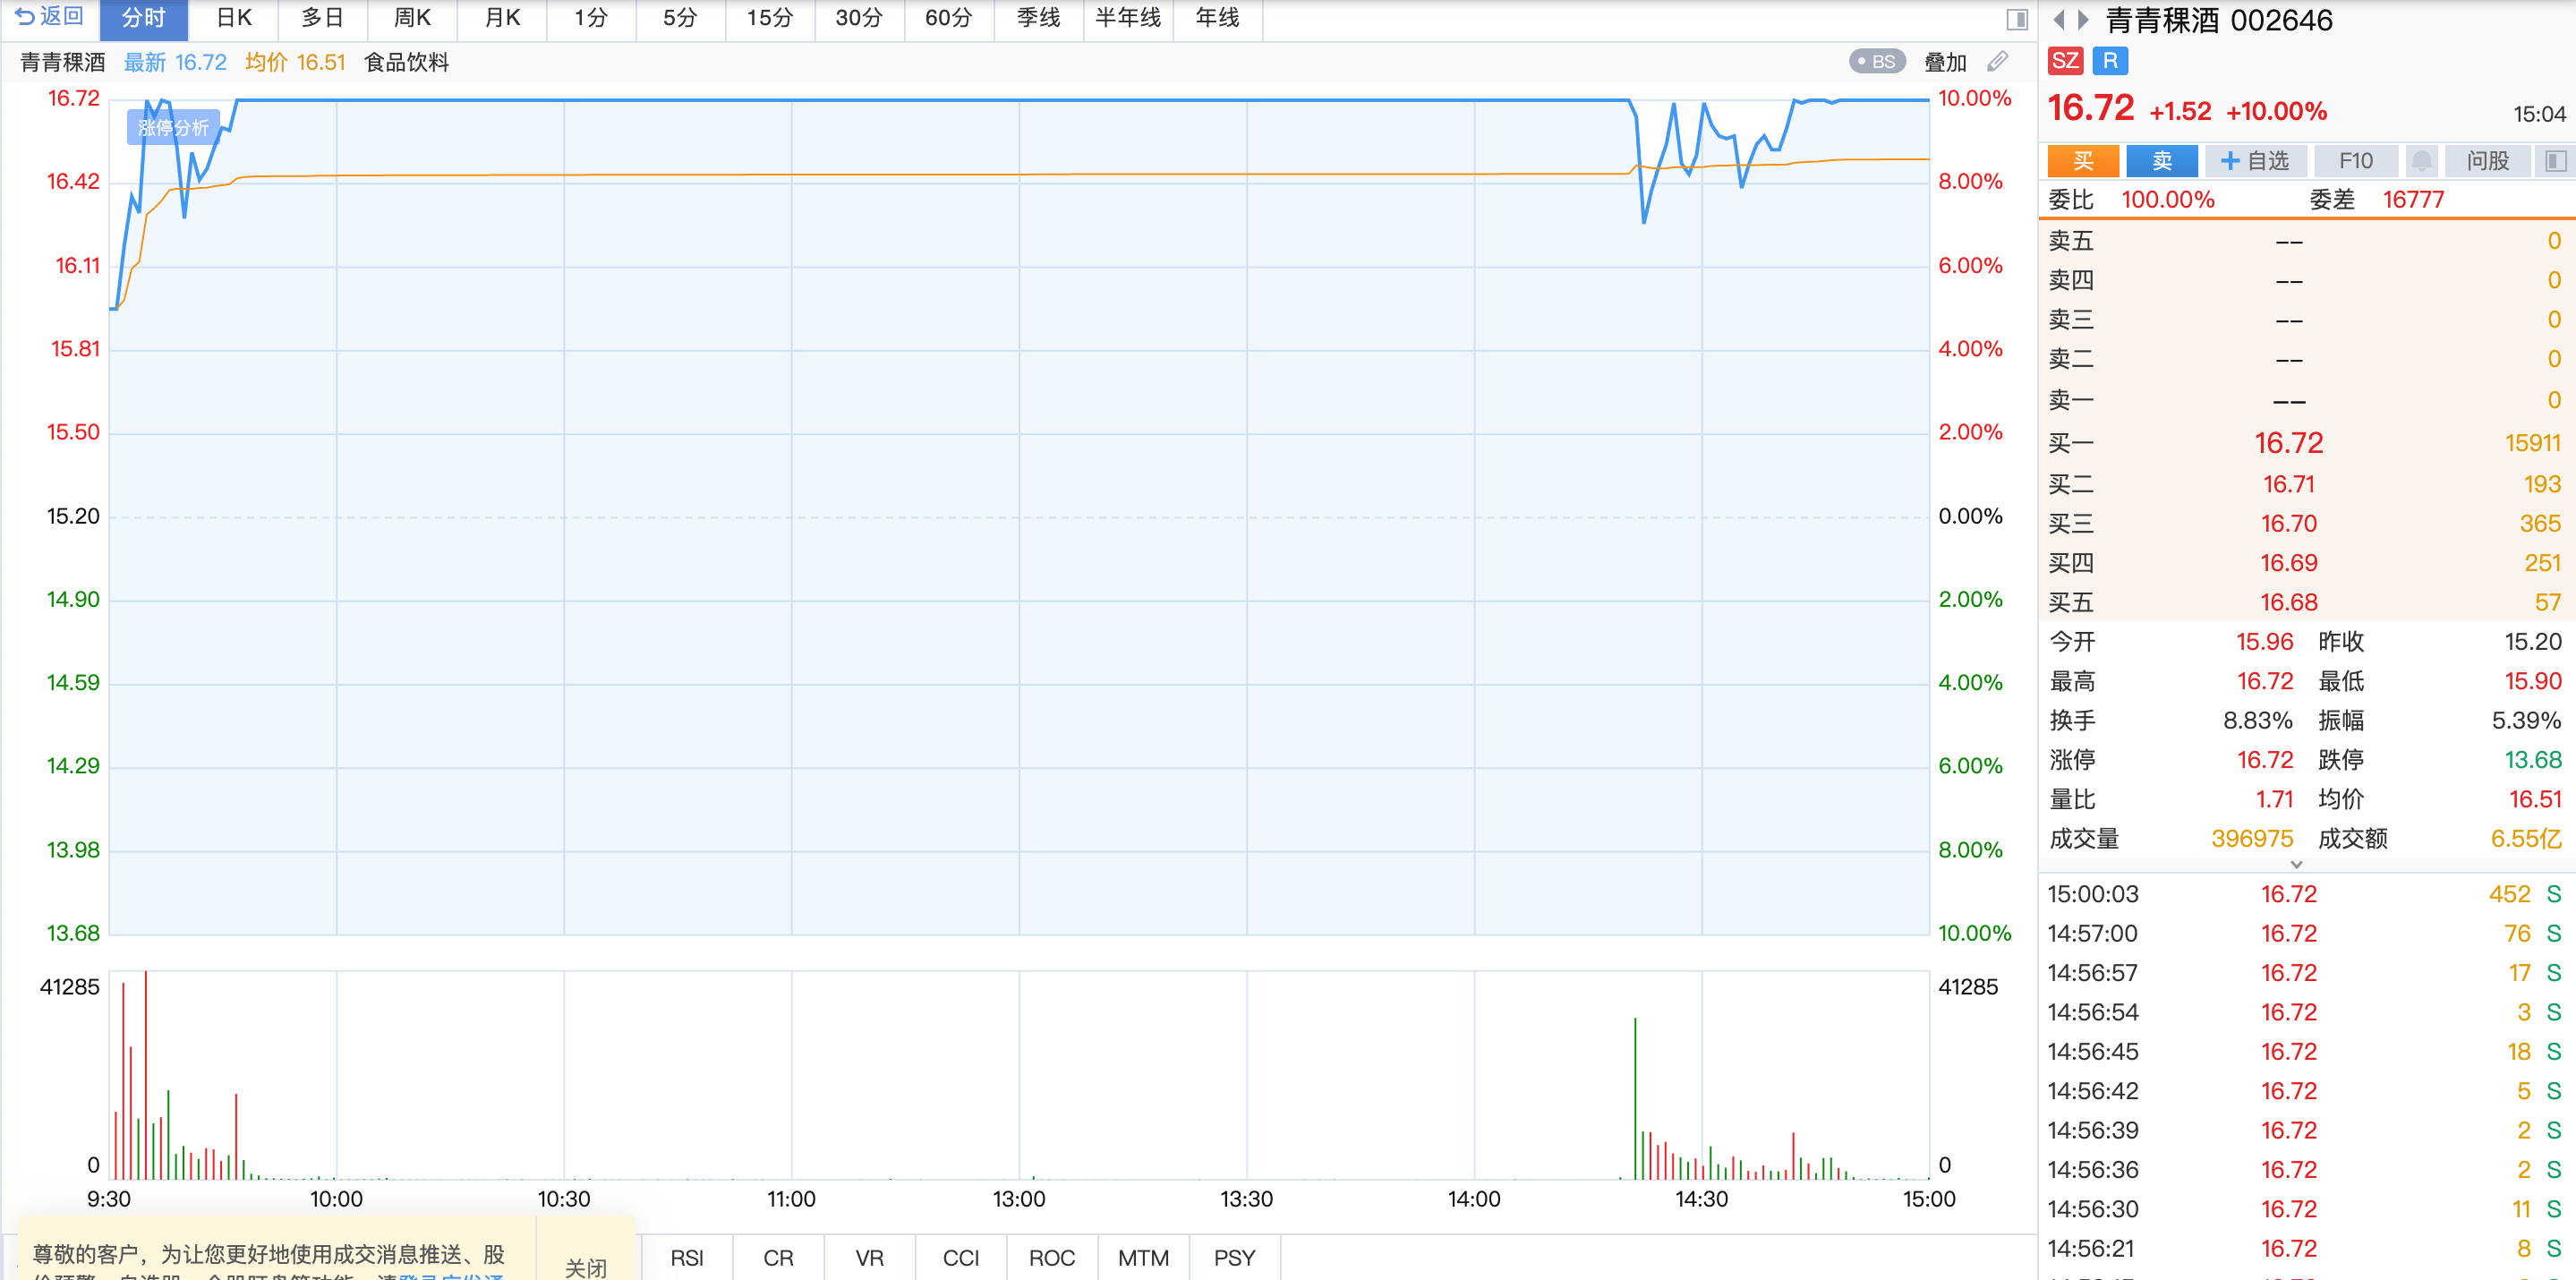Screen dimensions: 2576x1280
Task: Open 涨停分析 label on chart
Action: point(173,128)
